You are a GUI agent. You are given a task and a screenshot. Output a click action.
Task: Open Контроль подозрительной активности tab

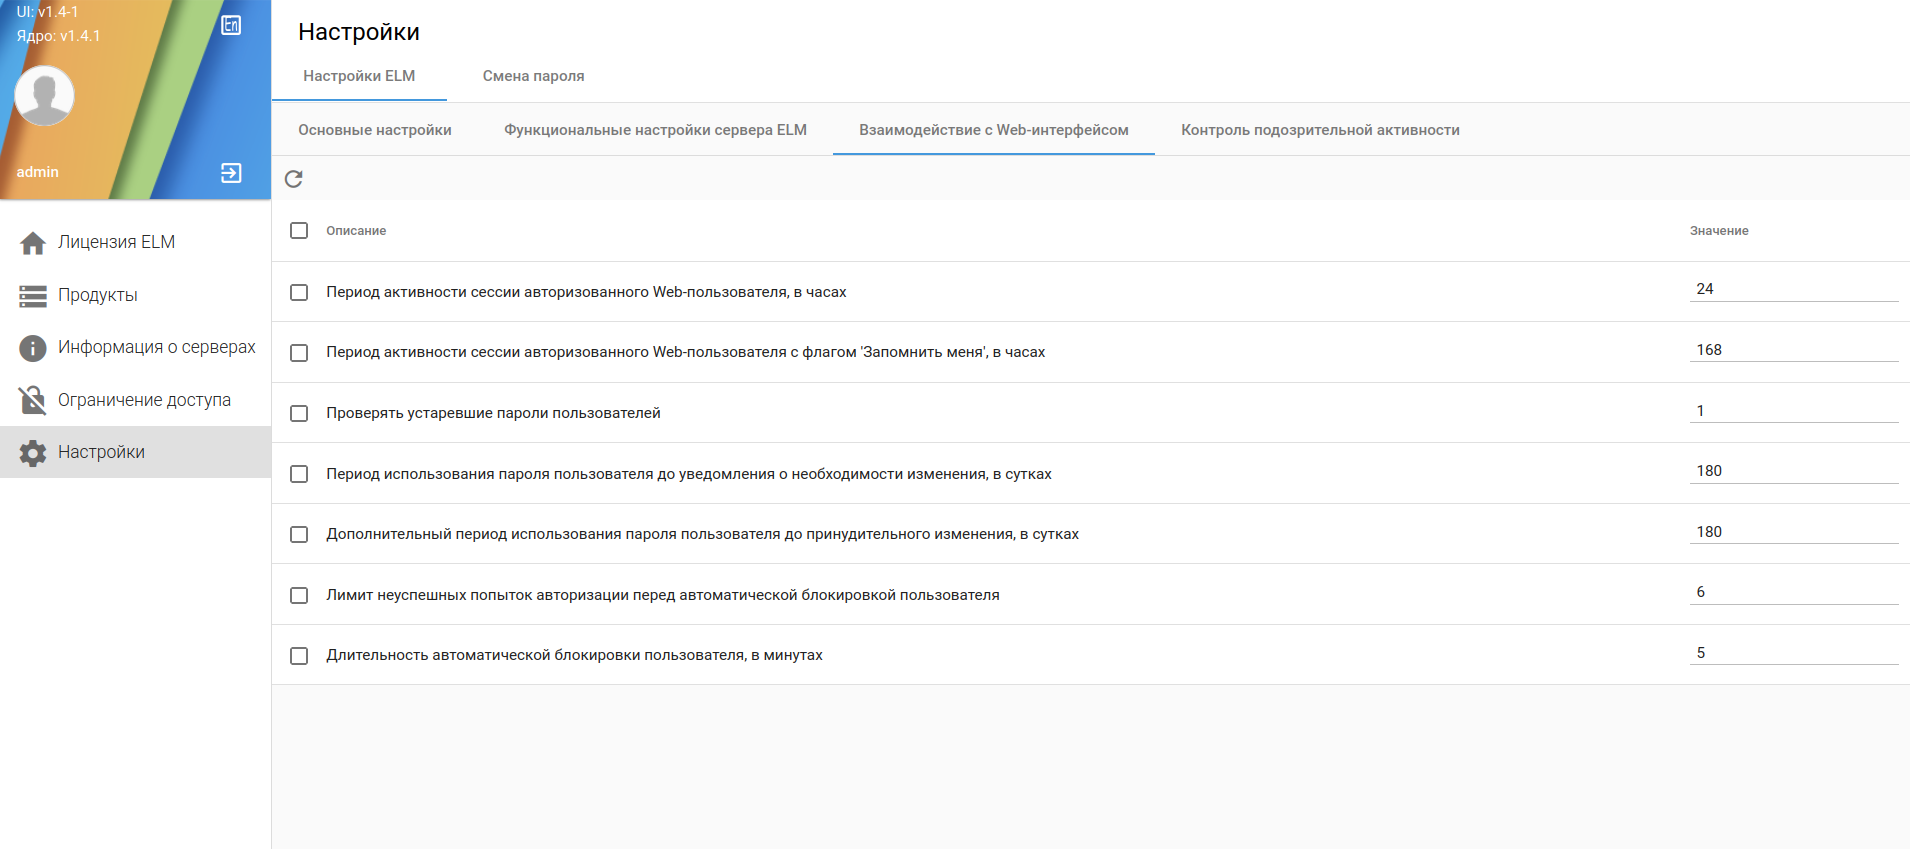tap(1320, 130)
